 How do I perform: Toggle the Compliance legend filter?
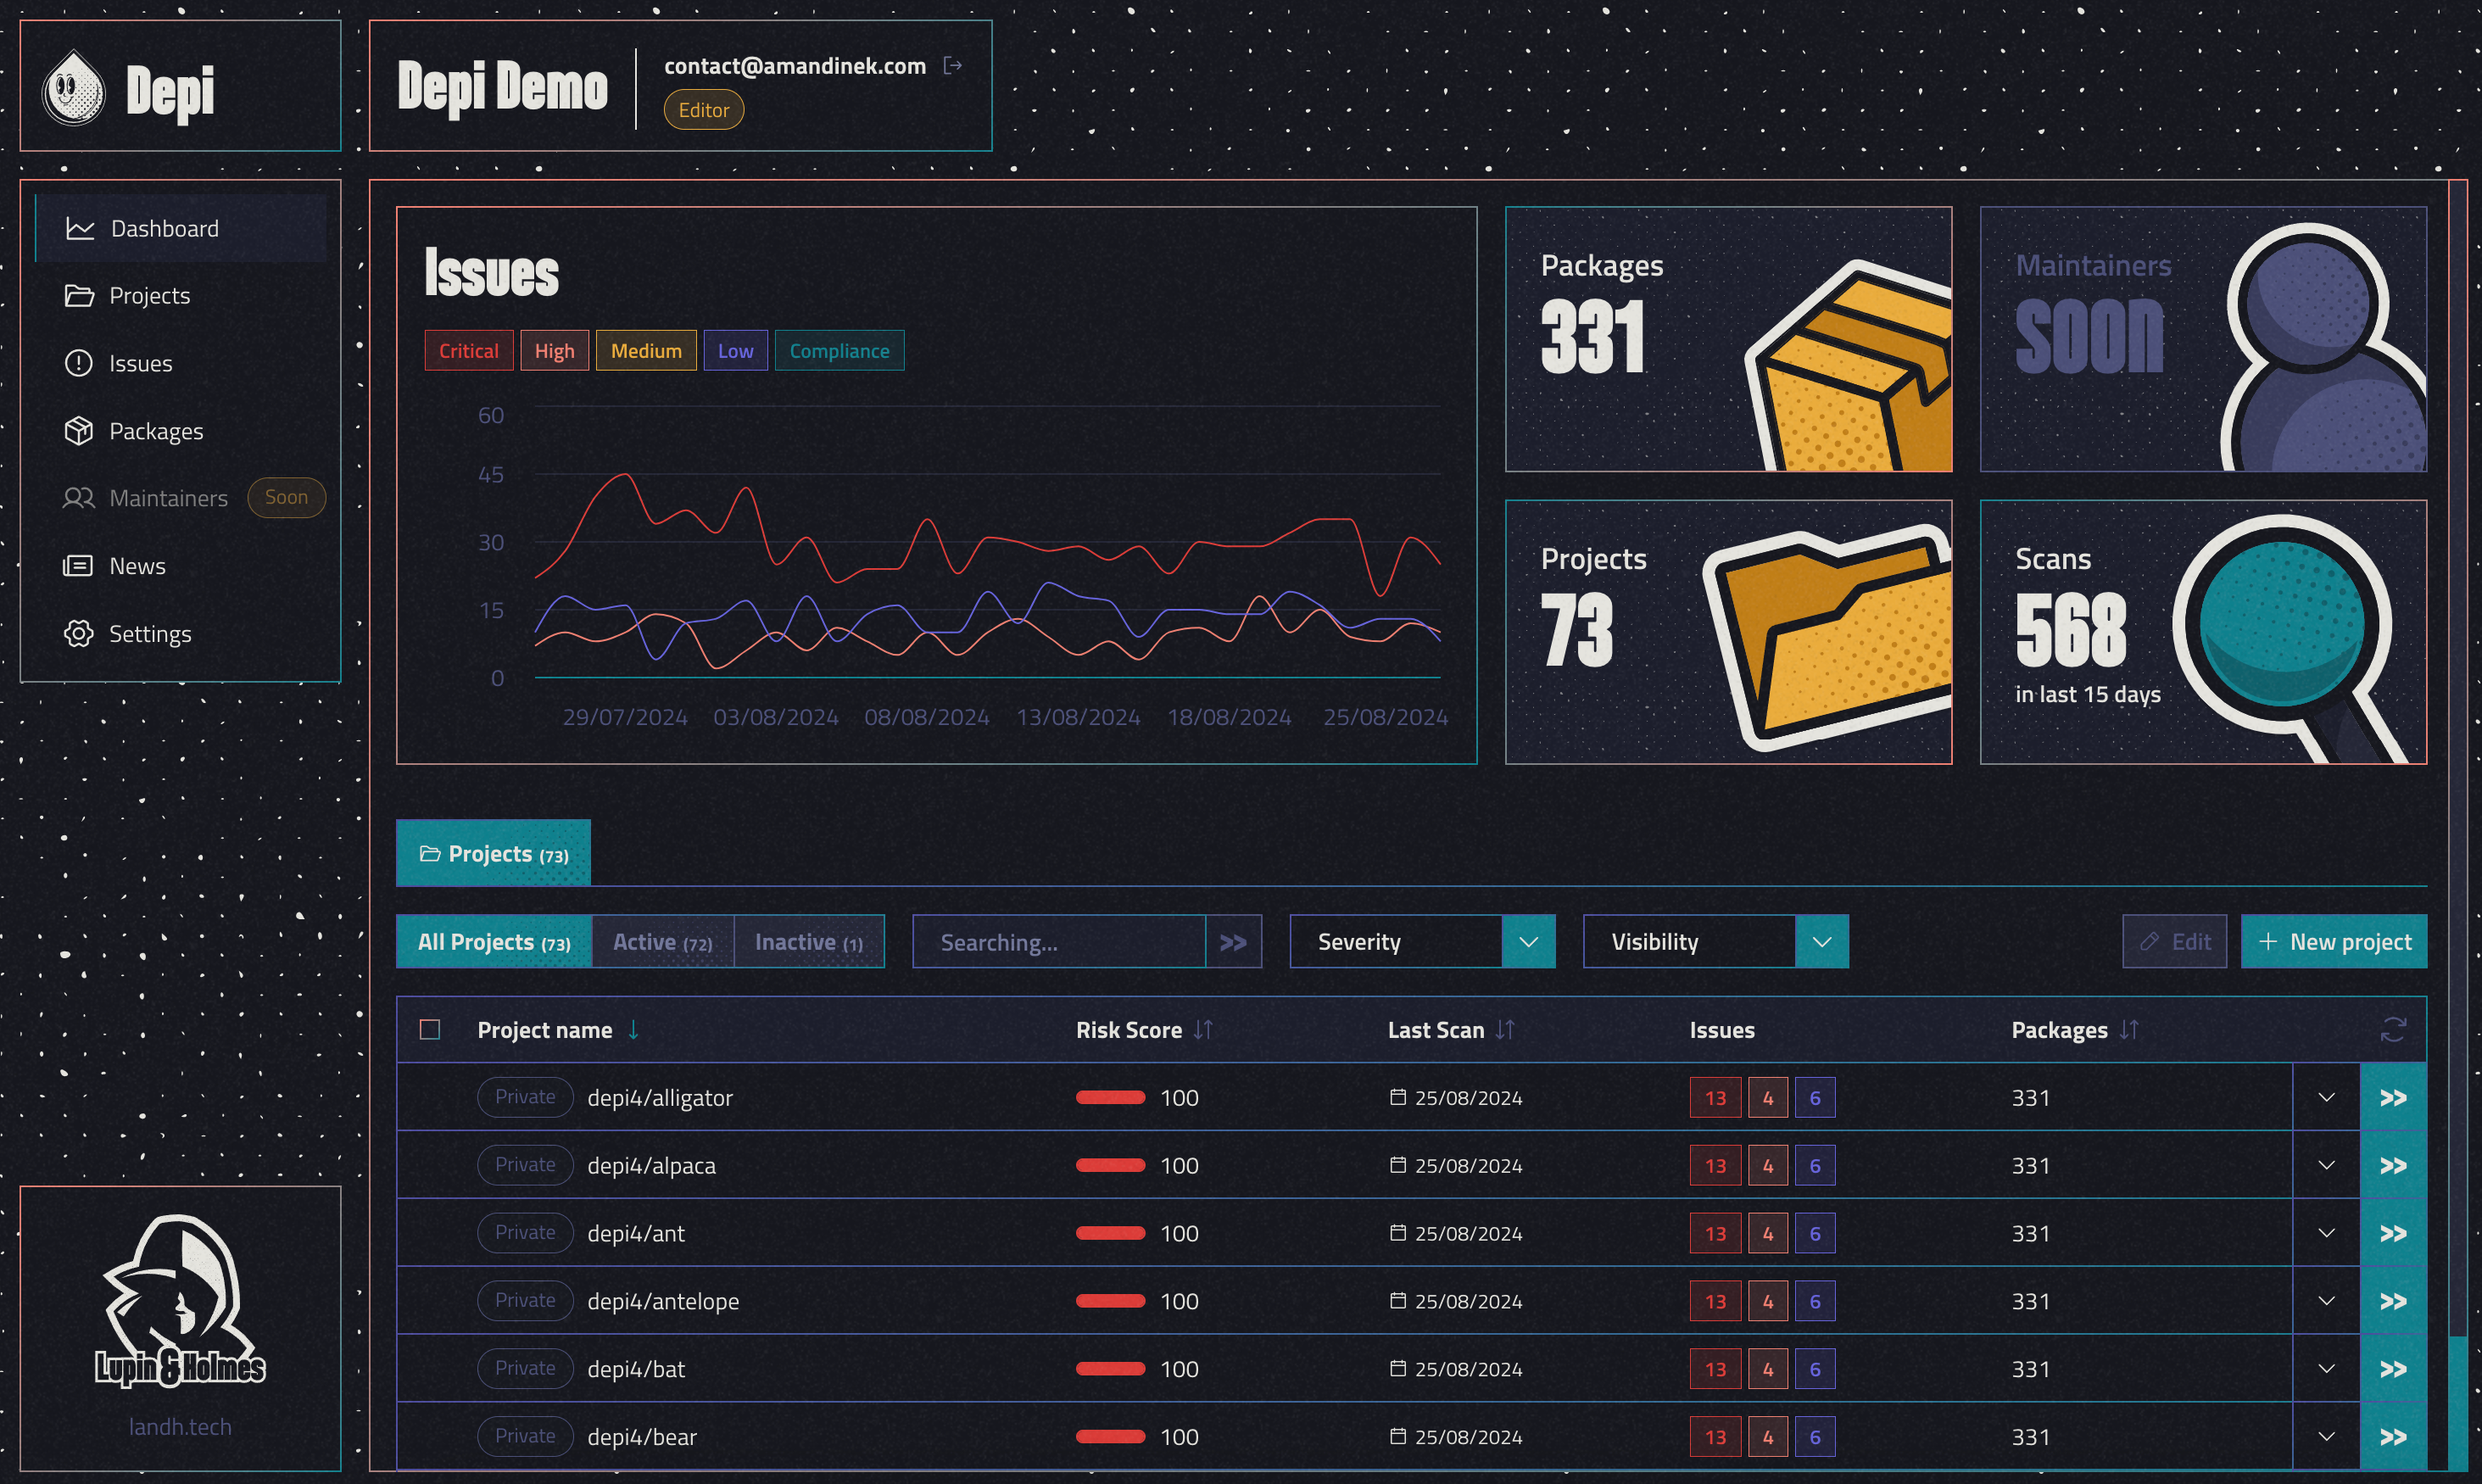839,351
